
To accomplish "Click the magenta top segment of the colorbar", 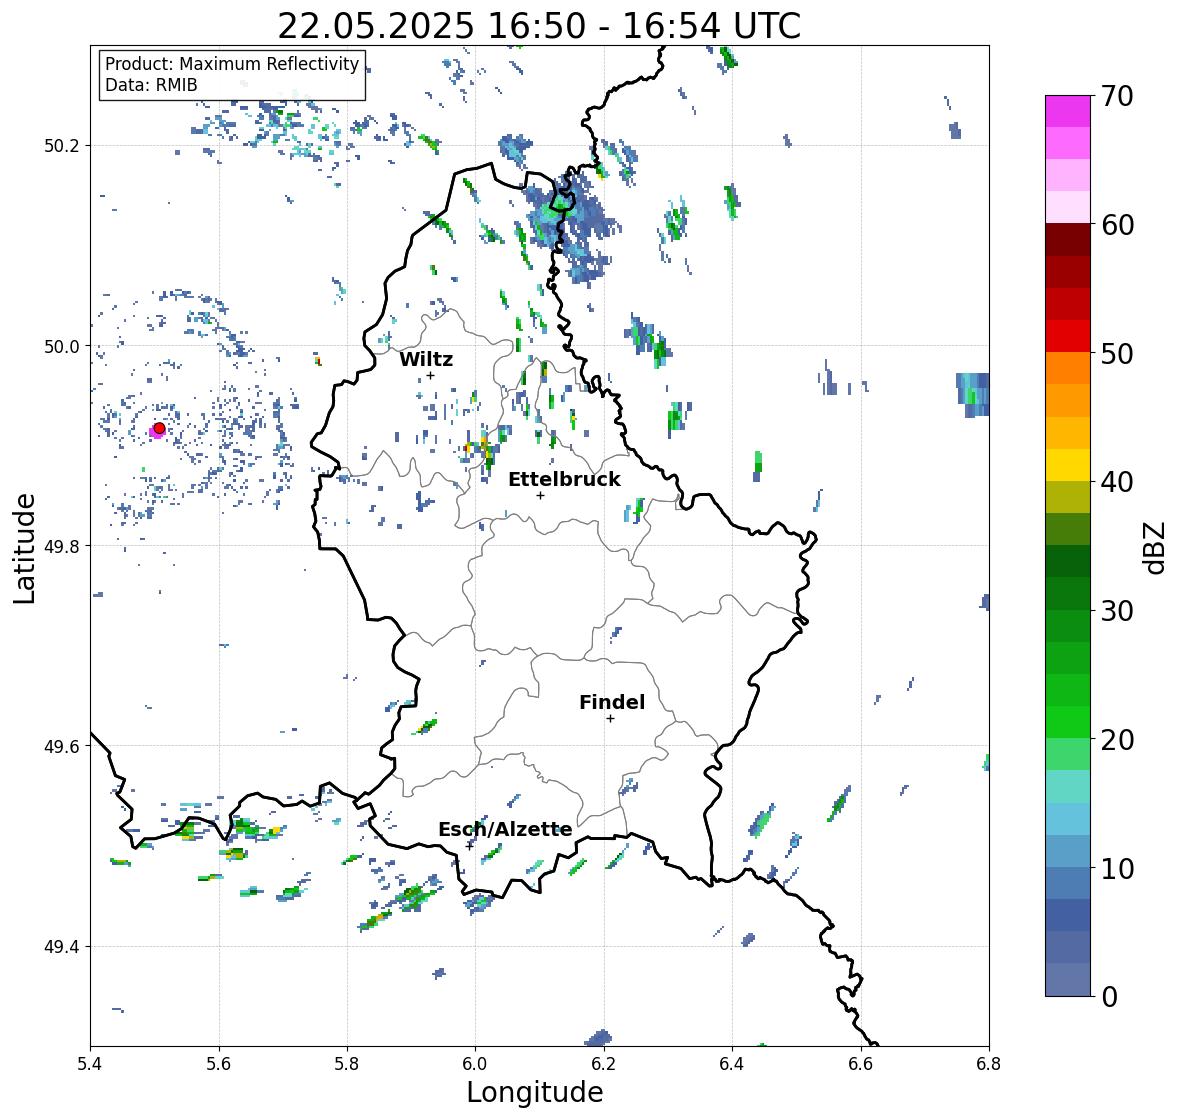I will (x=1068, y=111).
